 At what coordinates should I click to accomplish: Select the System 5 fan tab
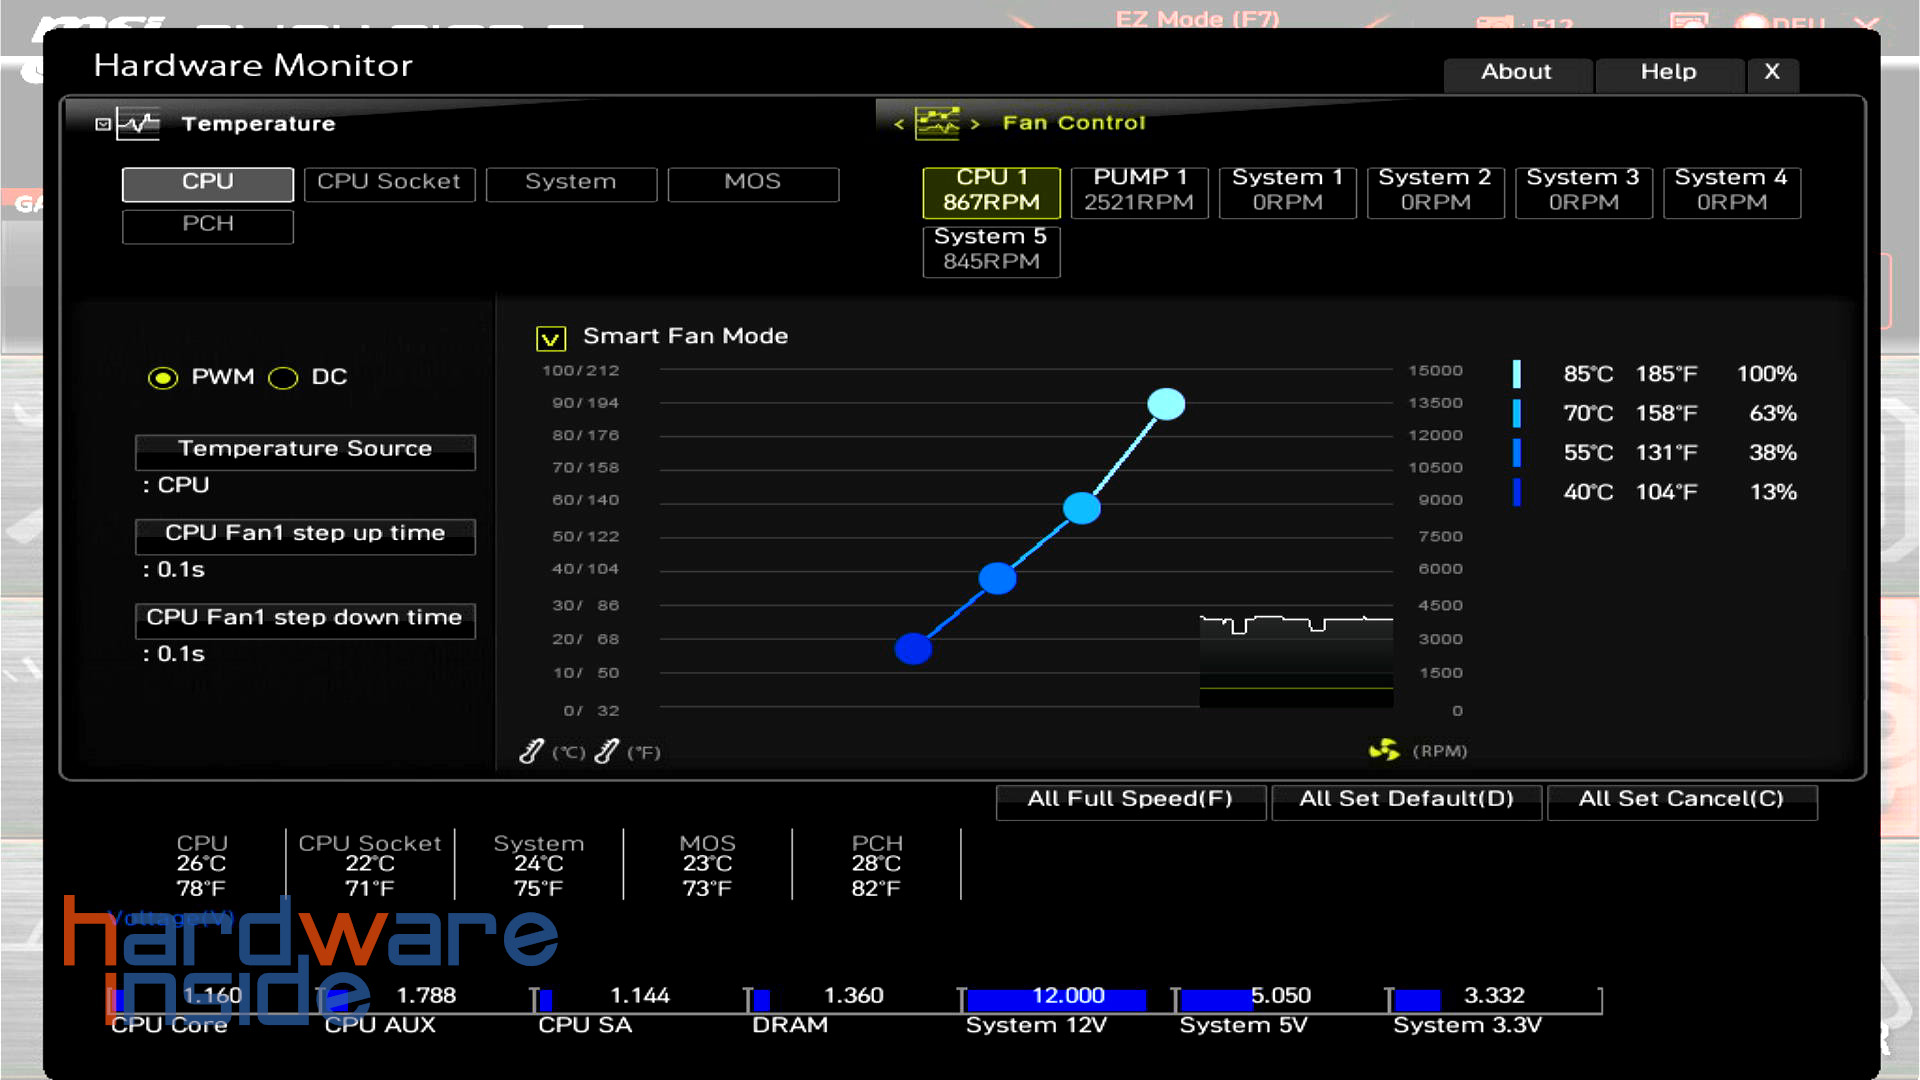coord(990,250)
